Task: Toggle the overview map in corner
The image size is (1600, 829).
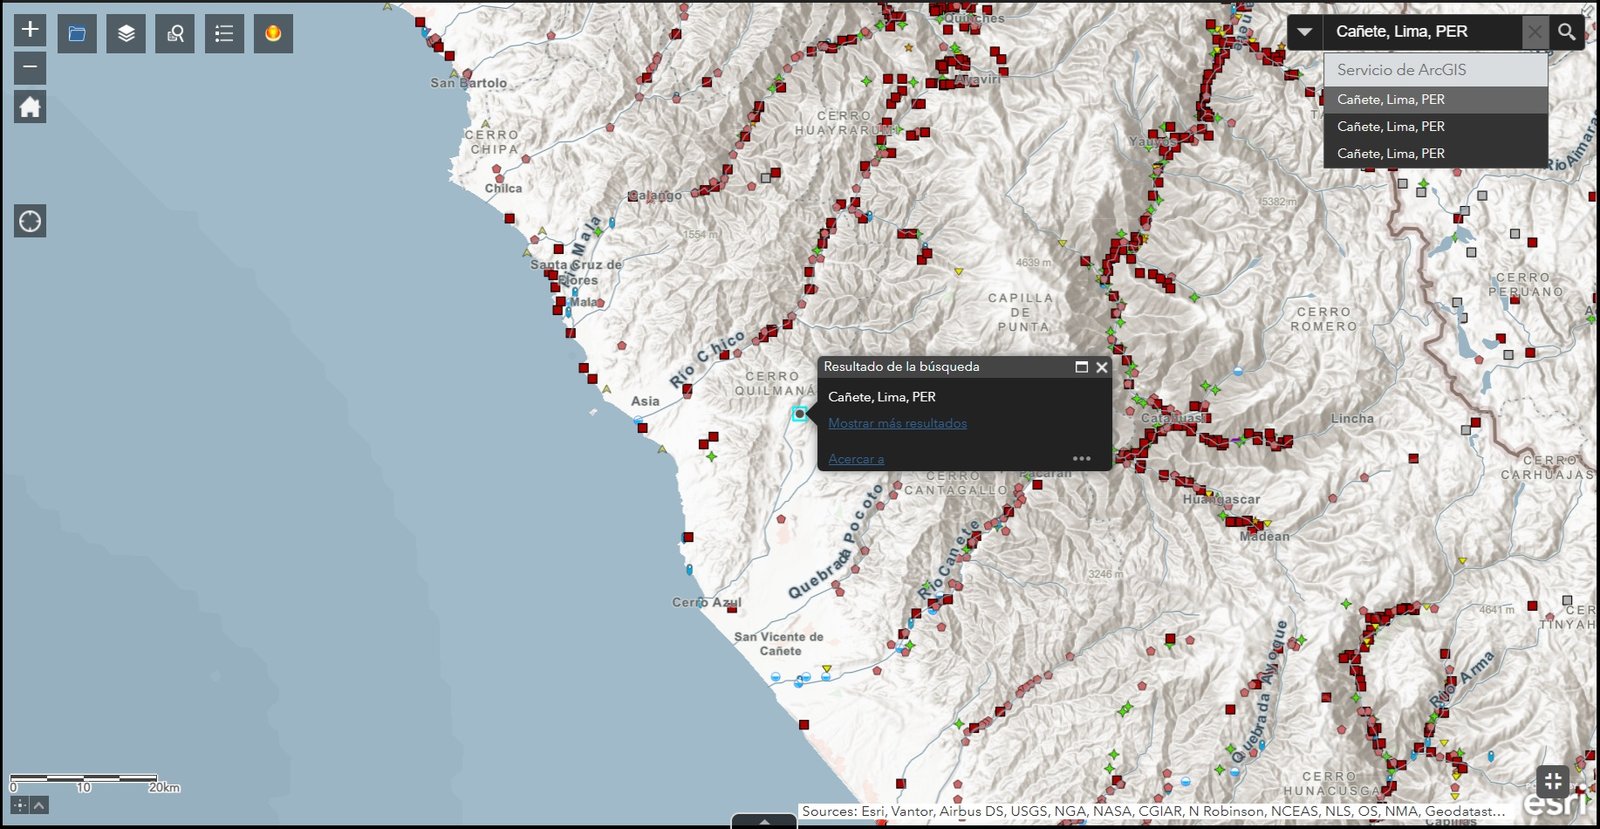Action: pos(1553,780)
